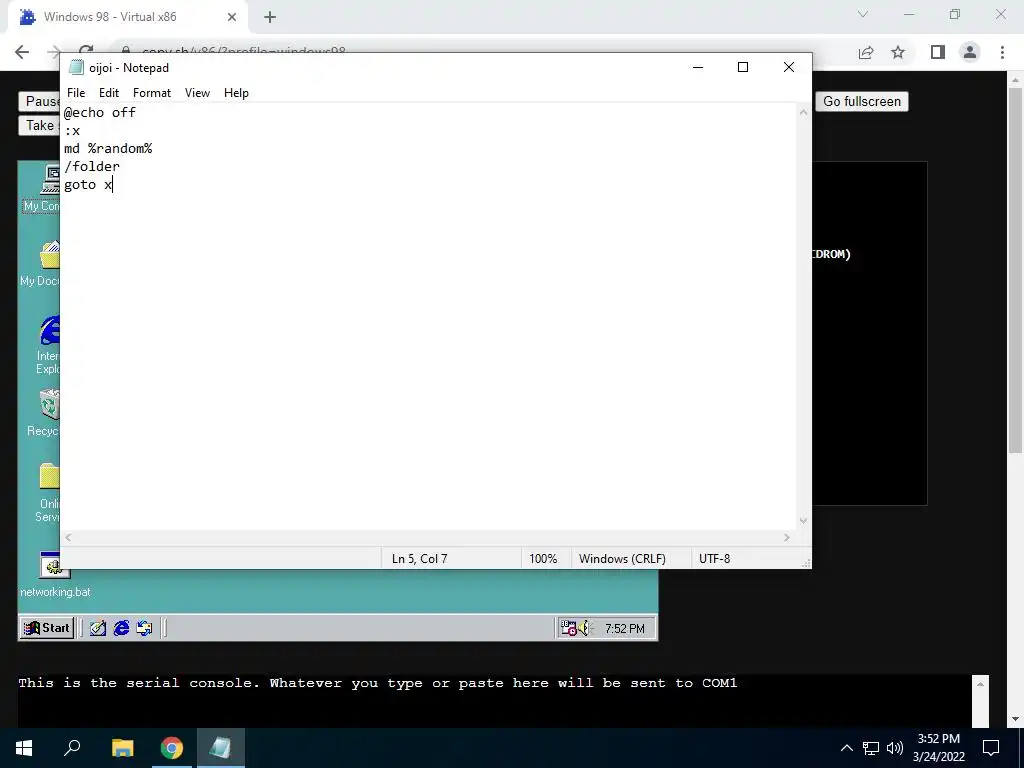Image resolution: width=1024 pixels, height=768 pixels.
Task: Click Task Scheduler tray icon in Windows 98
Action: coord(568,628)
